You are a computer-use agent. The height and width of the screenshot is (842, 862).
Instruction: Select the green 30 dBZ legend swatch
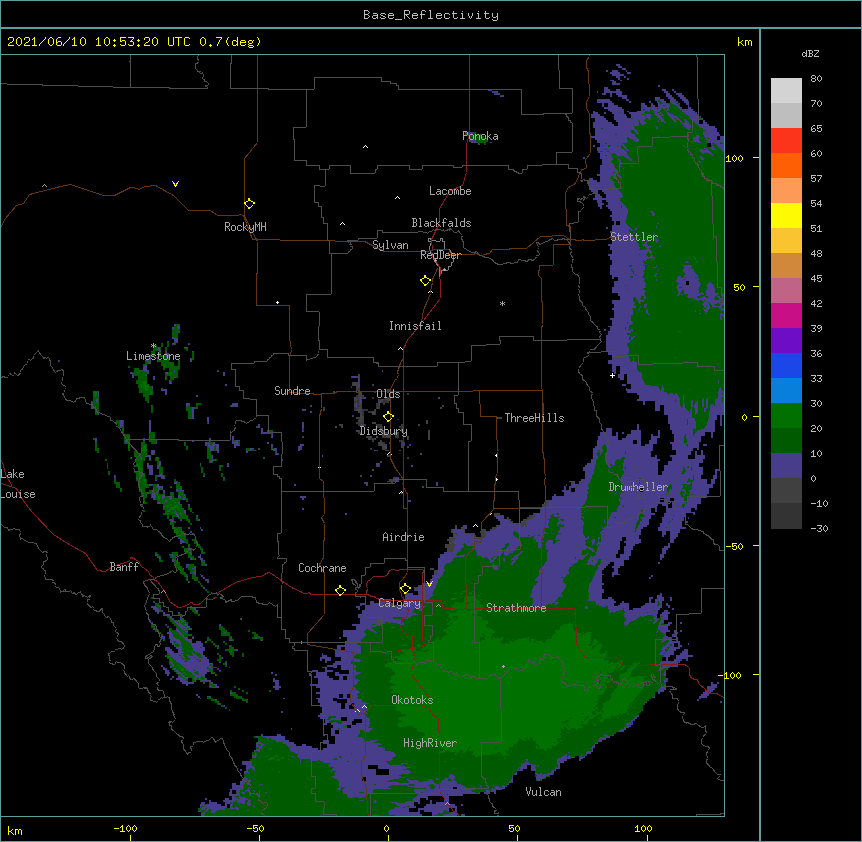[x=786, y=416]
